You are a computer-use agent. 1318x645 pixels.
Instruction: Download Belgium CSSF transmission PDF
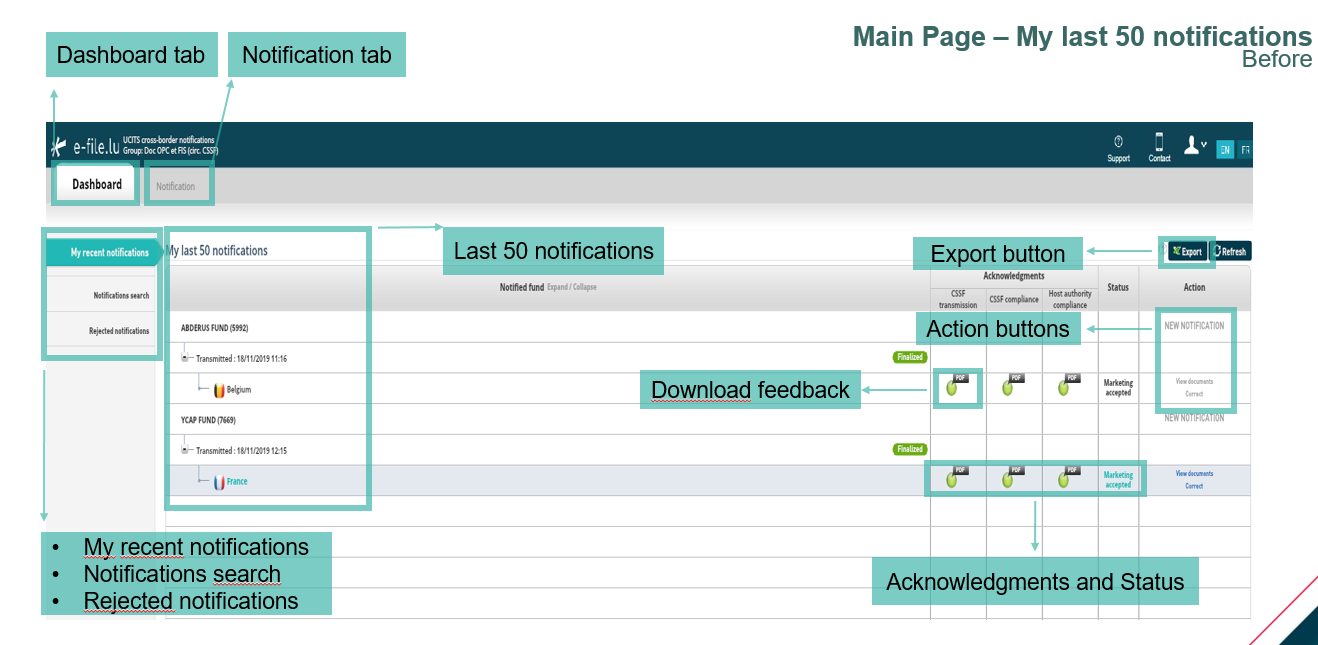click(956, 385)
